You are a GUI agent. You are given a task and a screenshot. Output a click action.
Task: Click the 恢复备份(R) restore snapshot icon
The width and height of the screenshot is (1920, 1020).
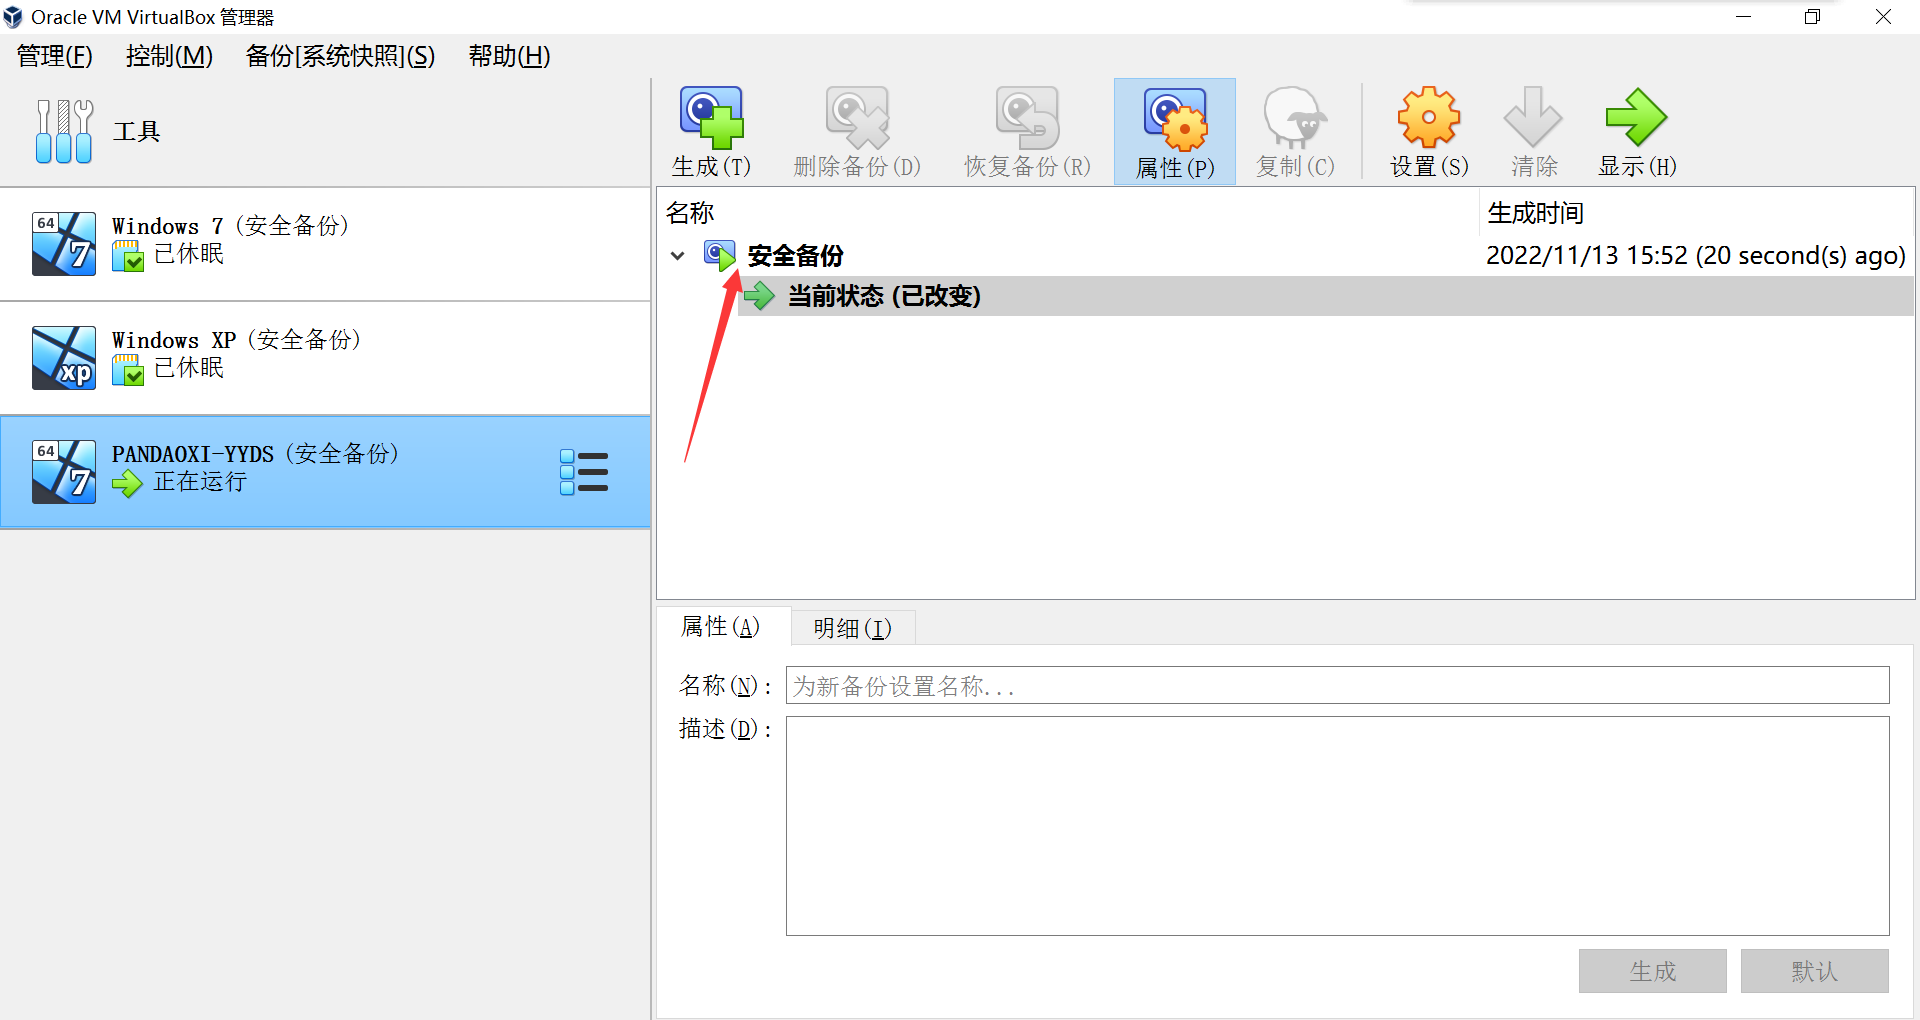[1027, 117]
